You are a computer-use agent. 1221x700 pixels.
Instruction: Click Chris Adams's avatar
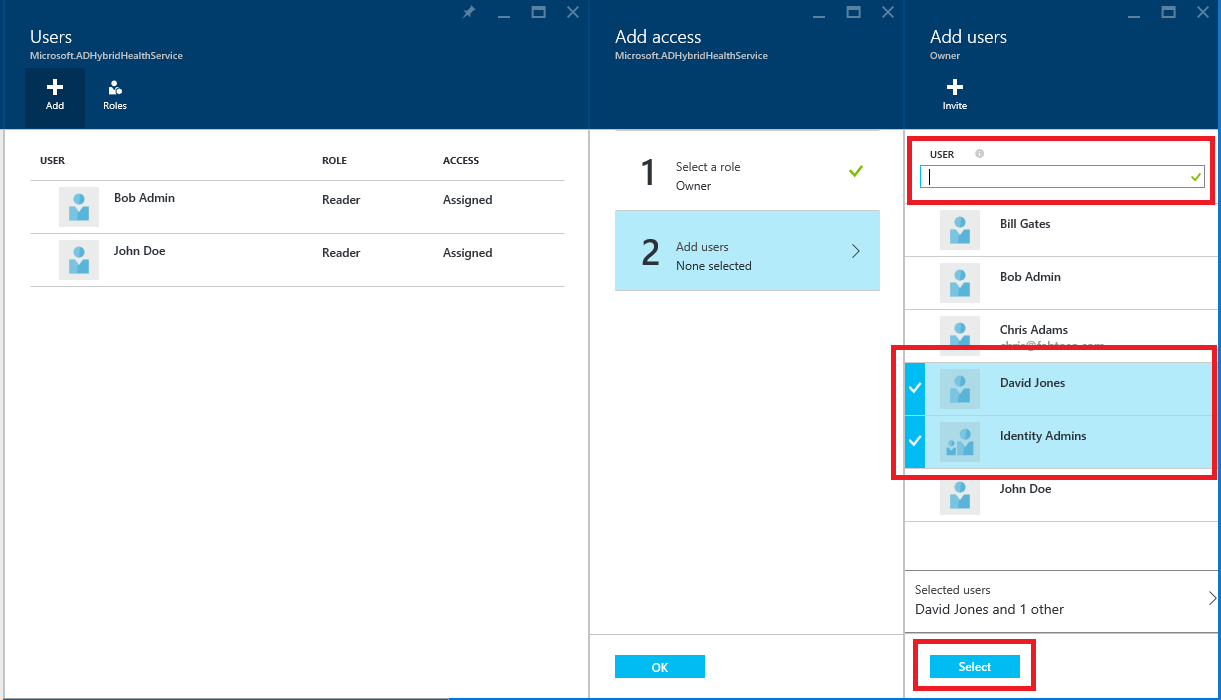click(959, 335)
